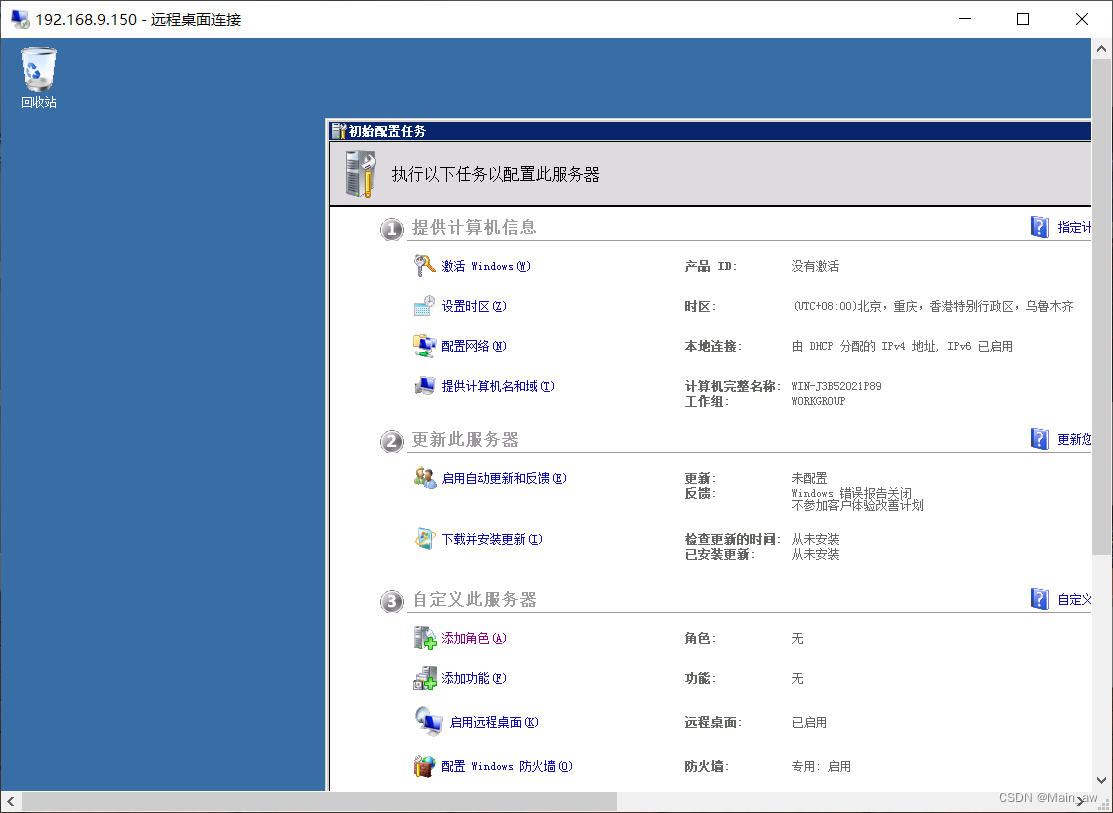Click the firewall icon beside 配置 Windows 防火墙
Image resolution: width=1113 pixels, height=813 pixels.
(x=424, y=766)
